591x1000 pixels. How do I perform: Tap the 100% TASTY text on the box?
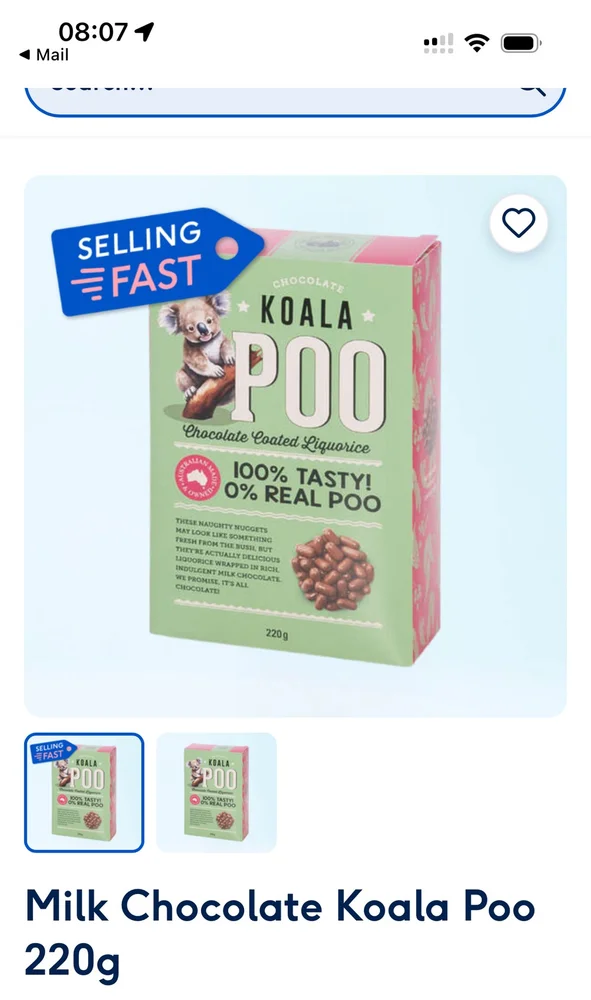tap(303, 476)
